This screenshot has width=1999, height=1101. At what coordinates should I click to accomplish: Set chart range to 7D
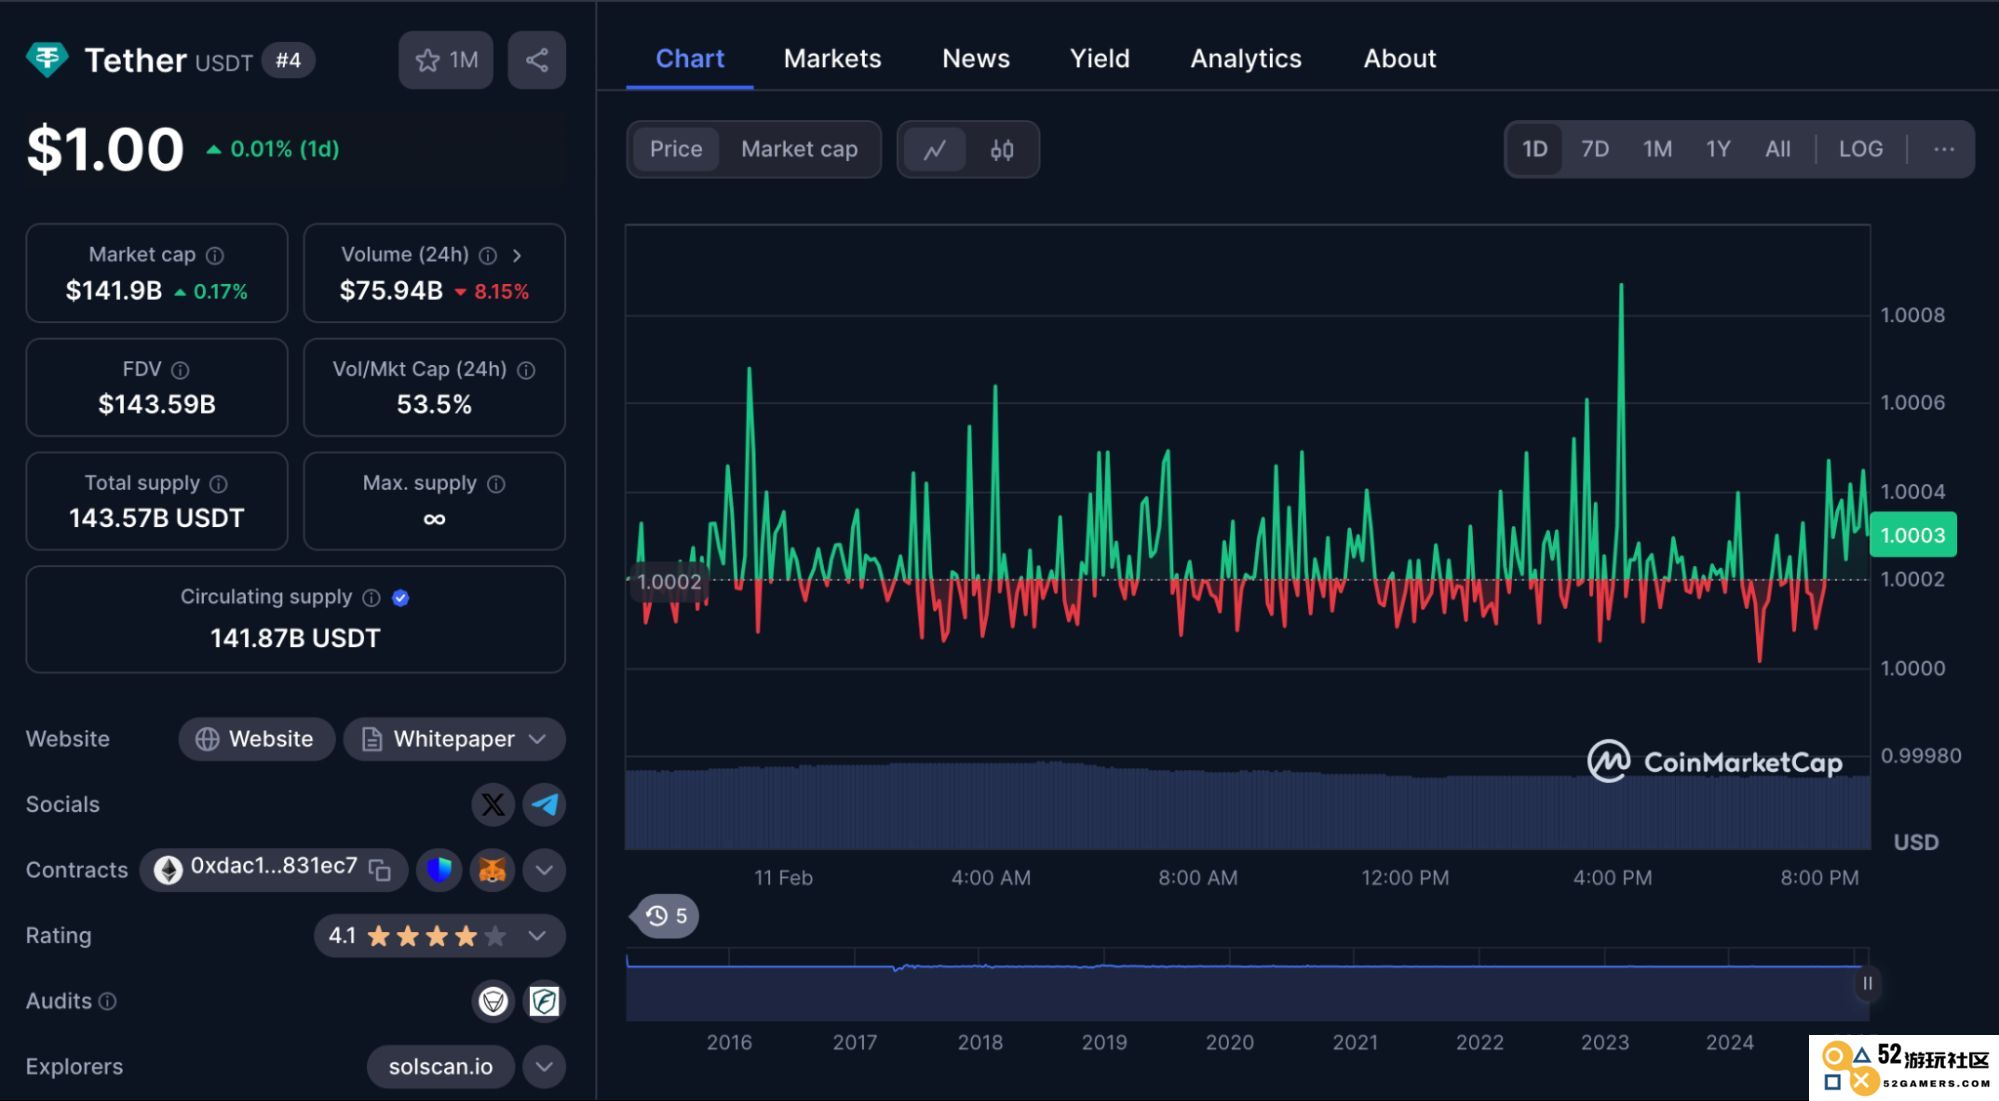pos(1595,149)
